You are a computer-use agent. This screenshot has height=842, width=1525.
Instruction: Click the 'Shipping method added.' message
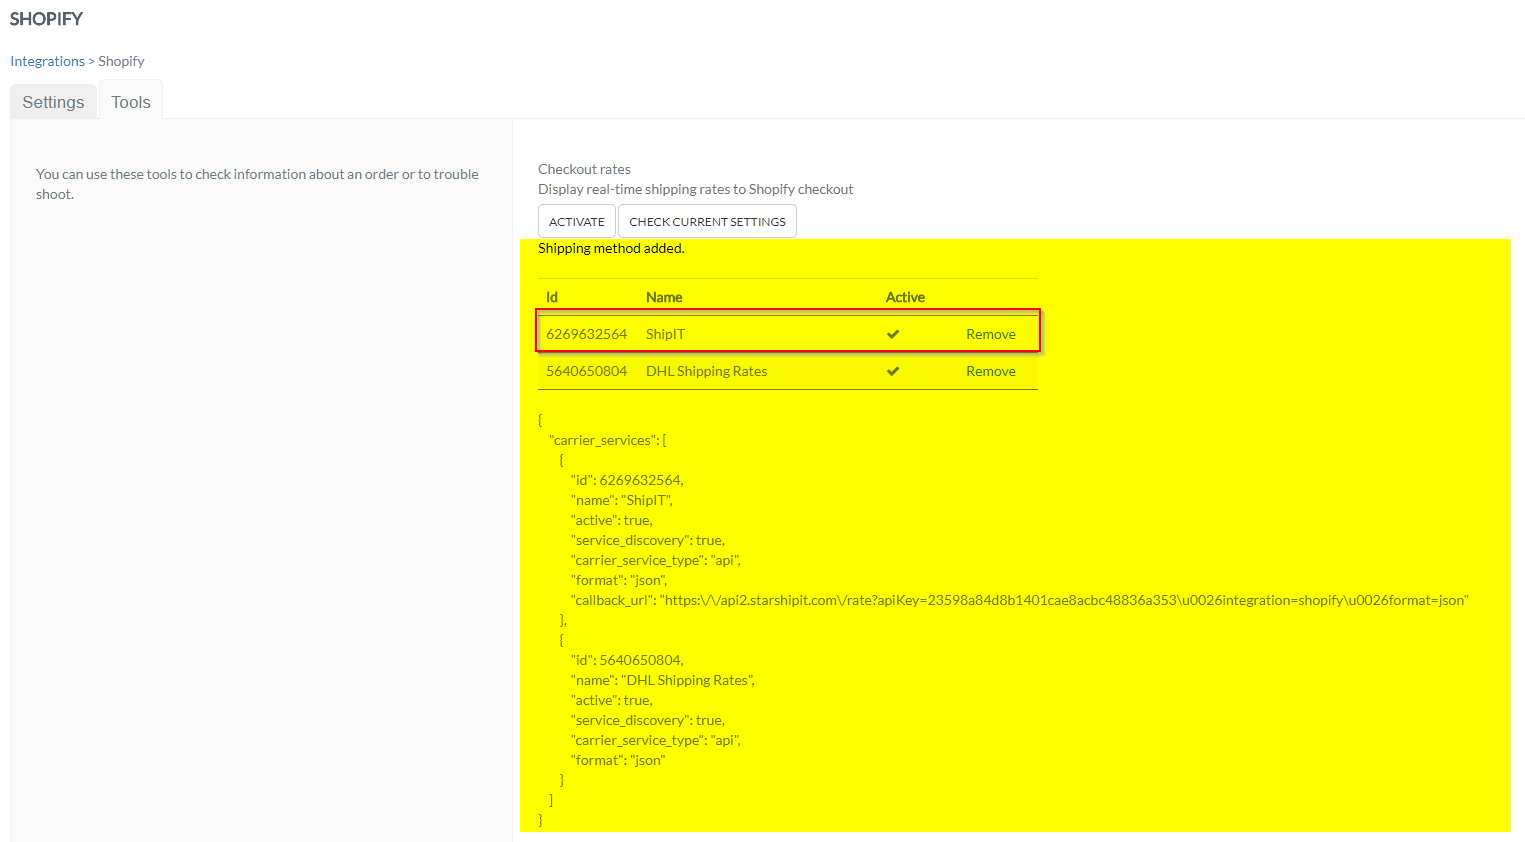tap(611, 248)
